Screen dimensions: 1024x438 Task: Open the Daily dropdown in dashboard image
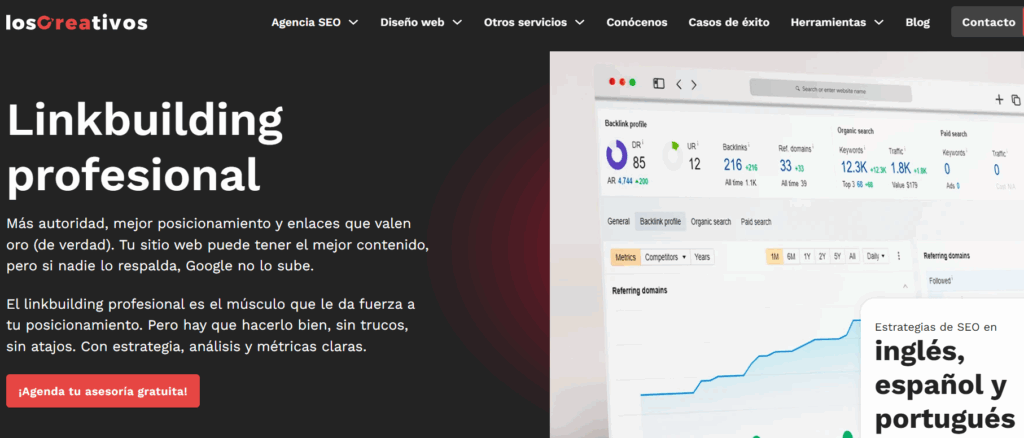(x=876, y=257)
